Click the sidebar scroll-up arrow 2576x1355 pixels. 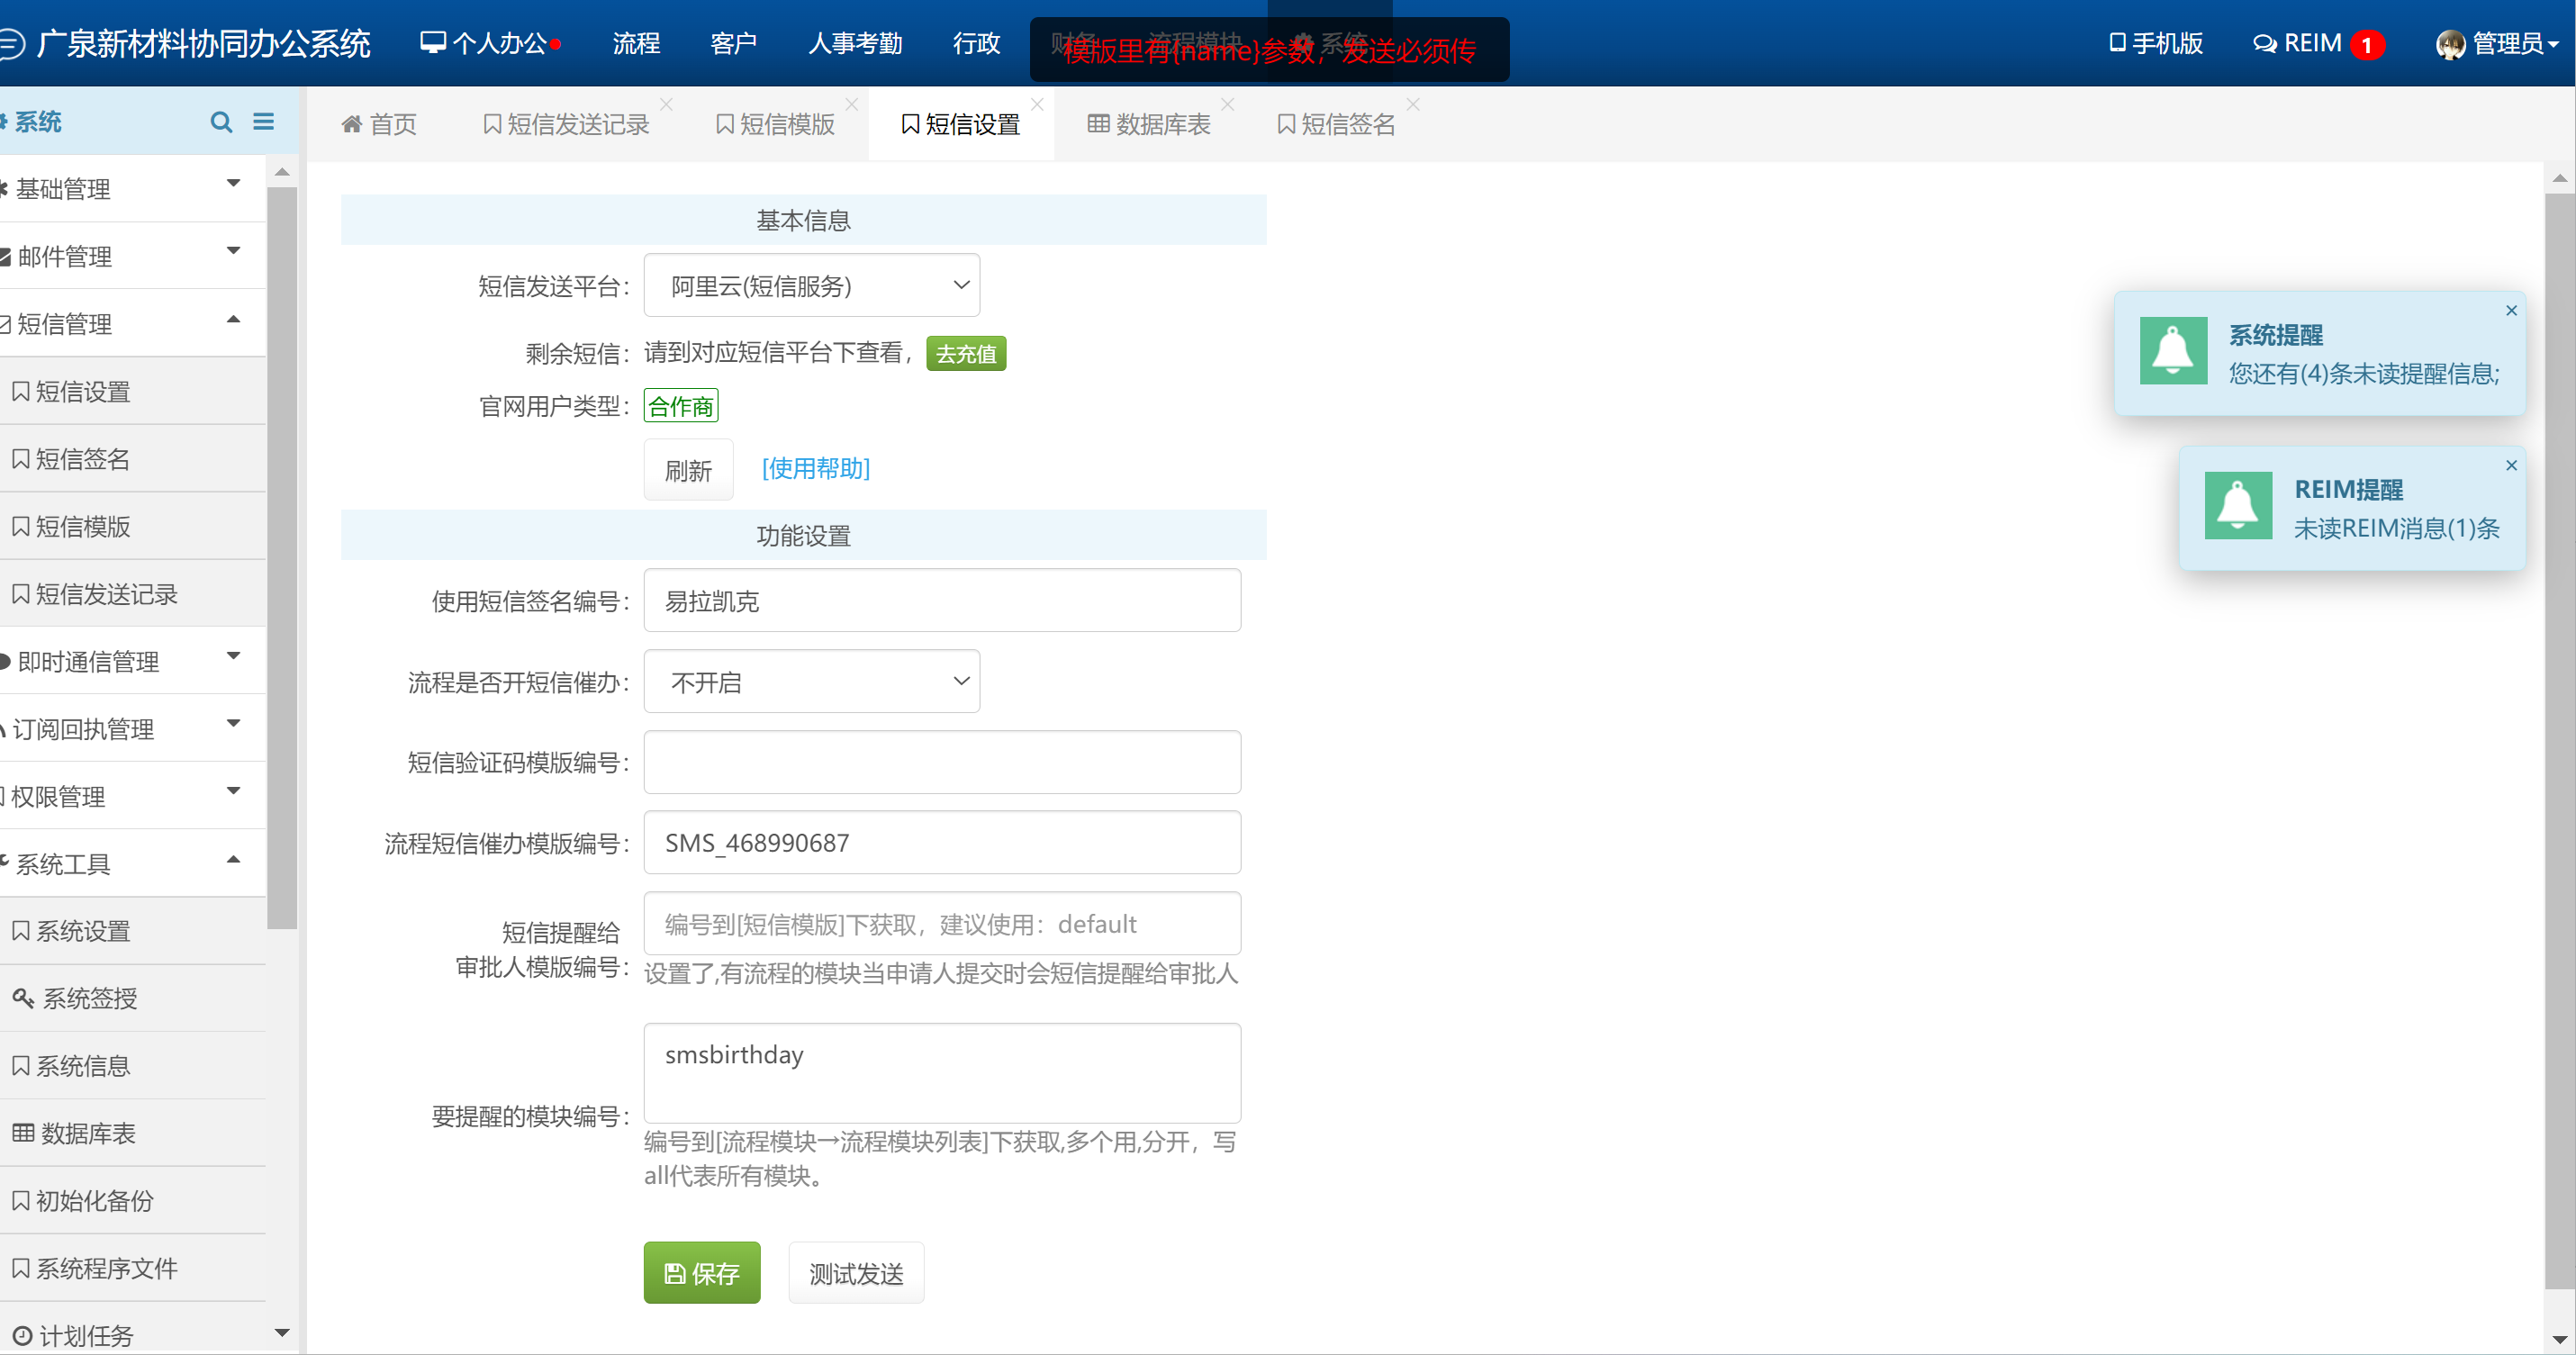(282, 173)
